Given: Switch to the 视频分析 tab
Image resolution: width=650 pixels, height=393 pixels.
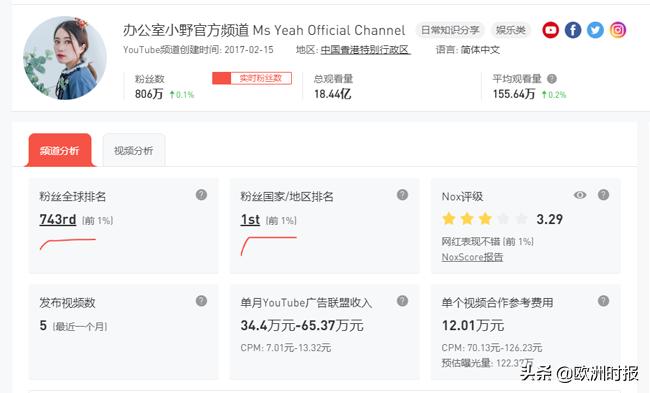Looking at the screenshot, I should (x=134, y=150).
